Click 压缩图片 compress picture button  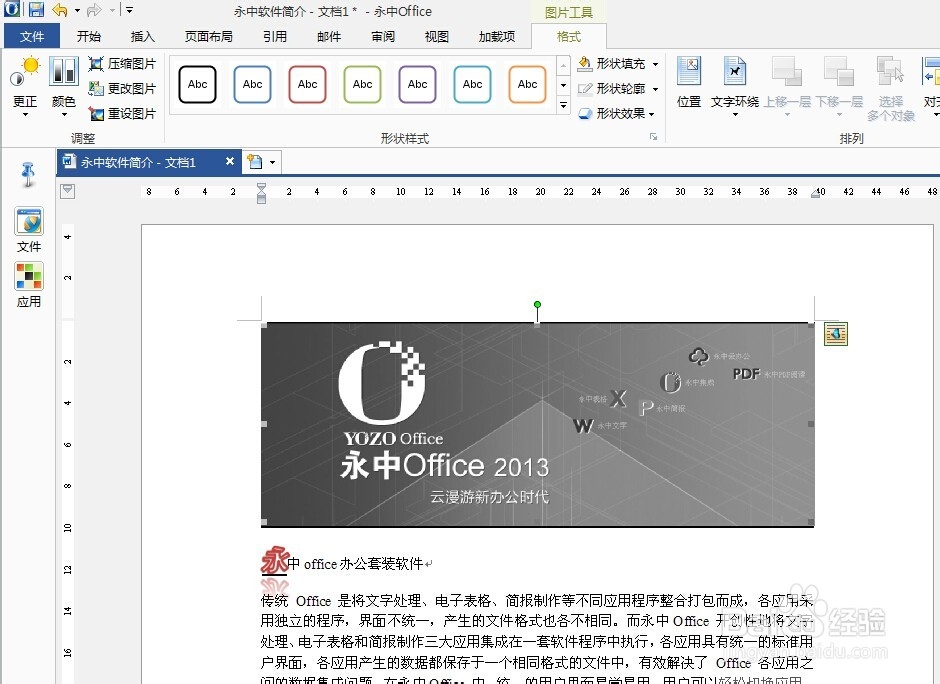coord(122,64)
